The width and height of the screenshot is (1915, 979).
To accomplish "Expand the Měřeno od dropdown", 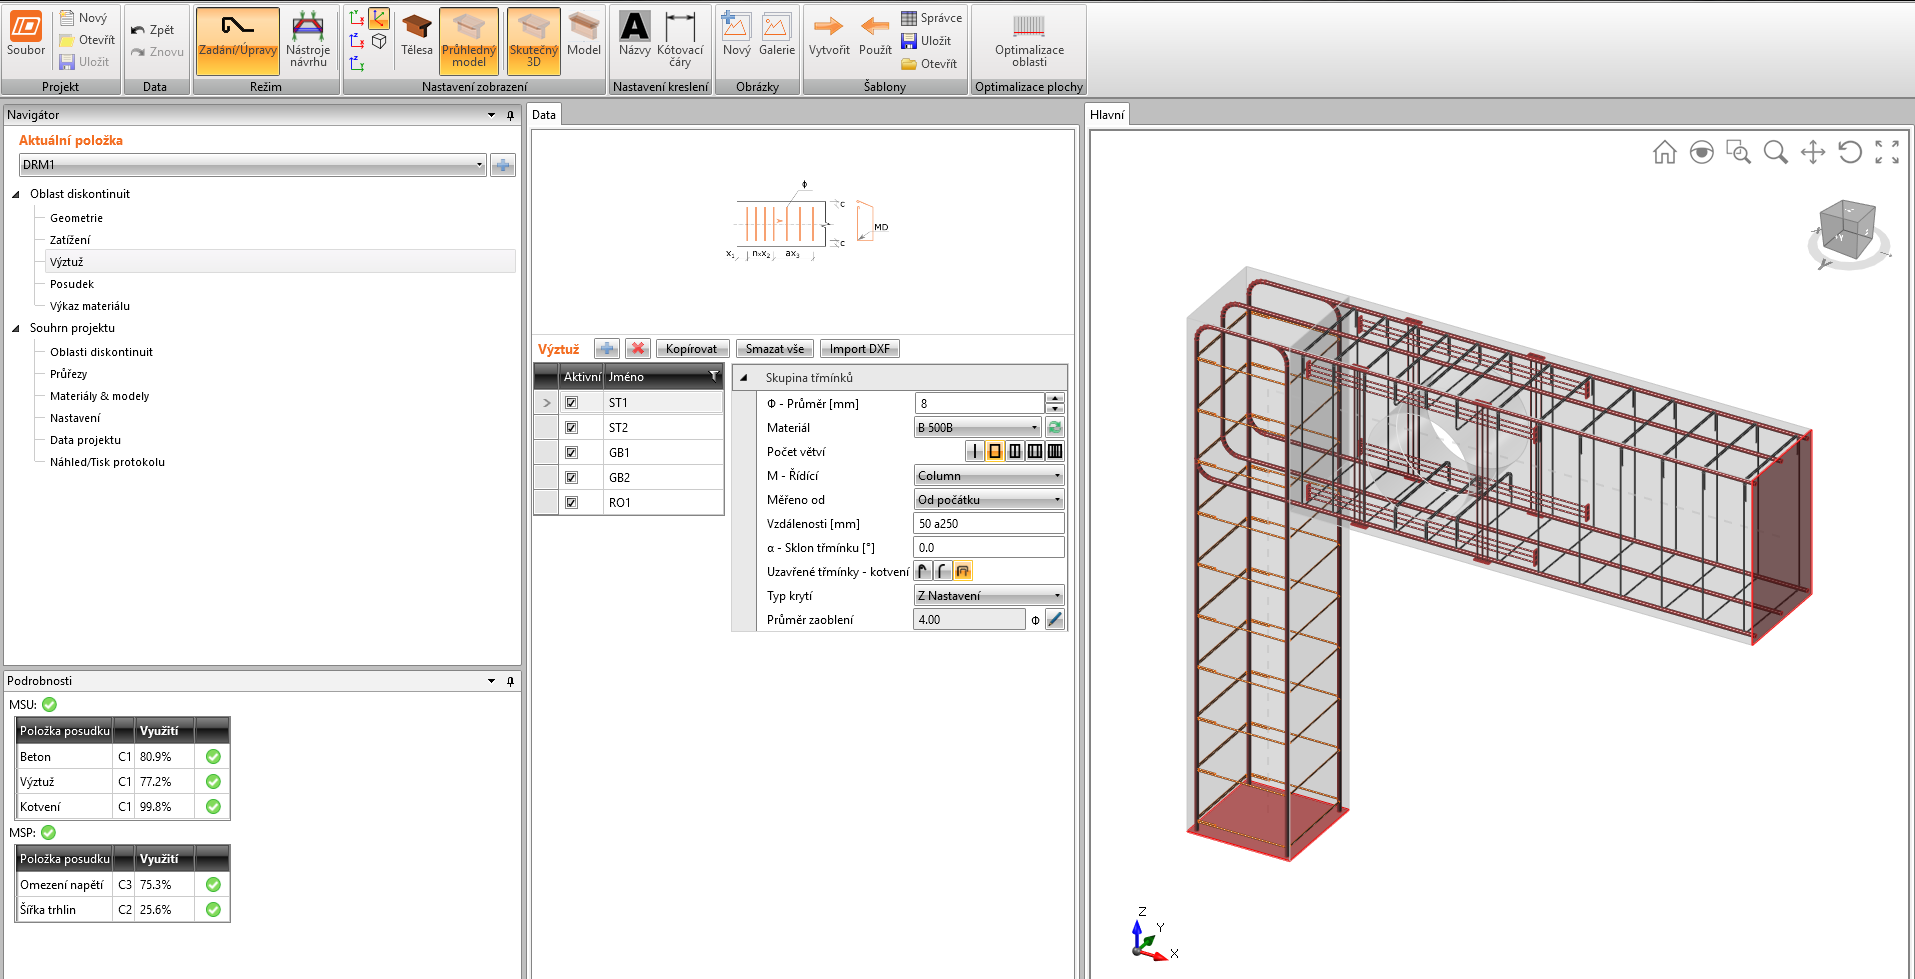I will pyautogui.click(x=988, y=500).
